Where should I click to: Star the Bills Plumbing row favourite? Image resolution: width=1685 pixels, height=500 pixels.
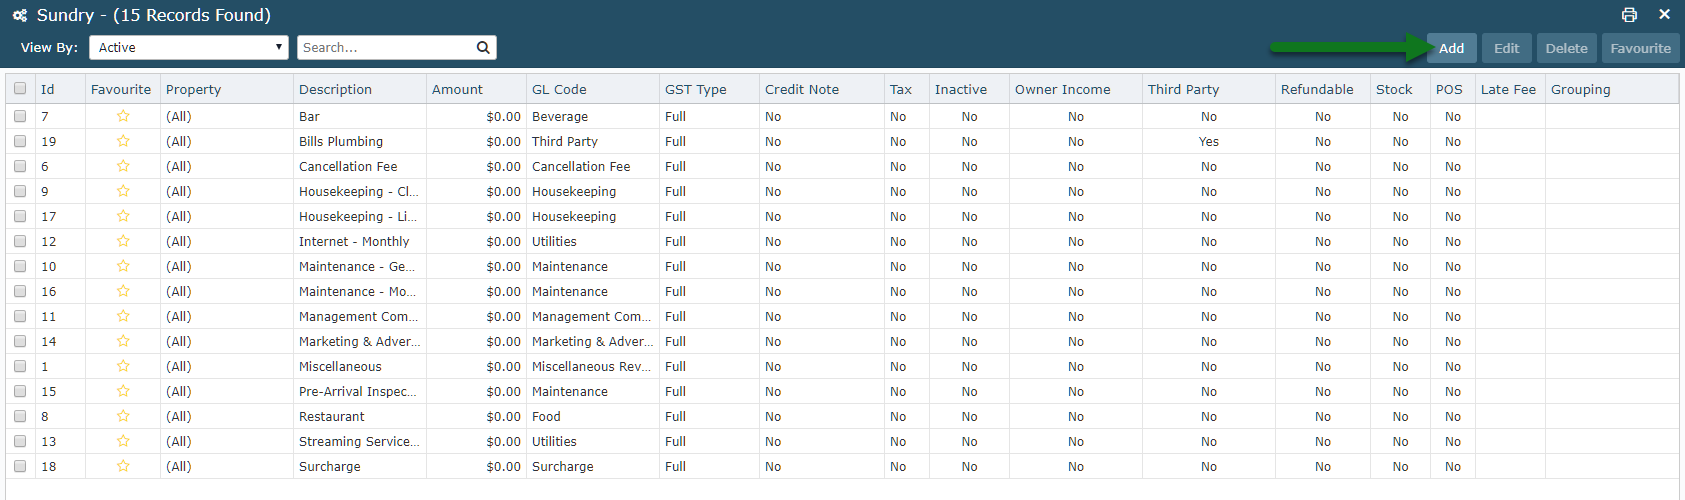pyautogui.click(x=123, y=141)
